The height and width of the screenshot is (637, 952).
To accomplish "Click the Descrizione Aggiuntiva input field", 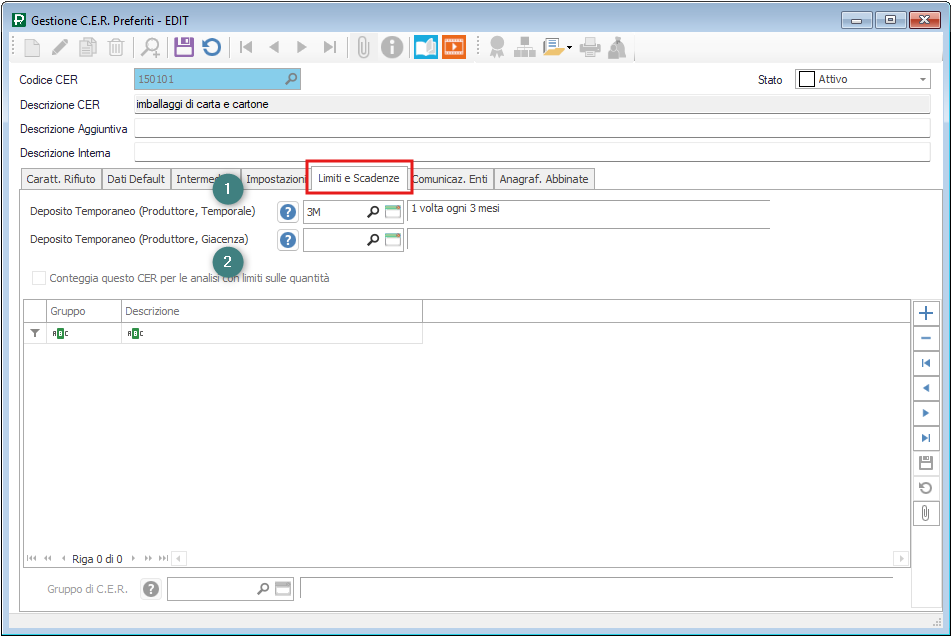I will [531, 128].
